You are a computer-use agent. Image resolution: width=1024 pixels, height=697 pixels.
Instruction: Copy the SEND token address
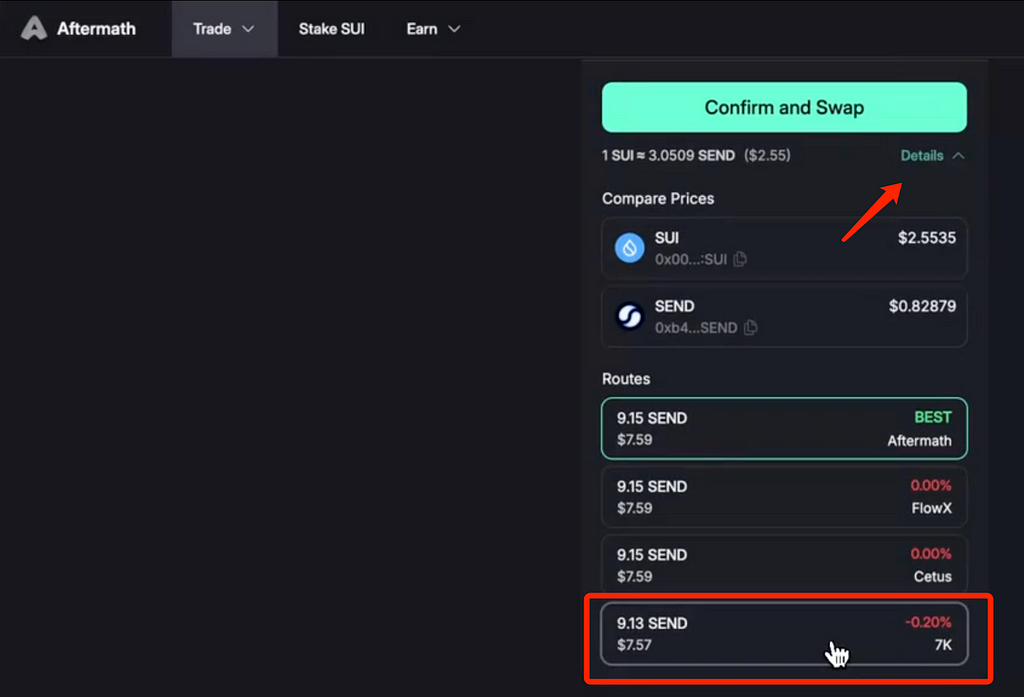pyautogui.click(x=751, y=327)
